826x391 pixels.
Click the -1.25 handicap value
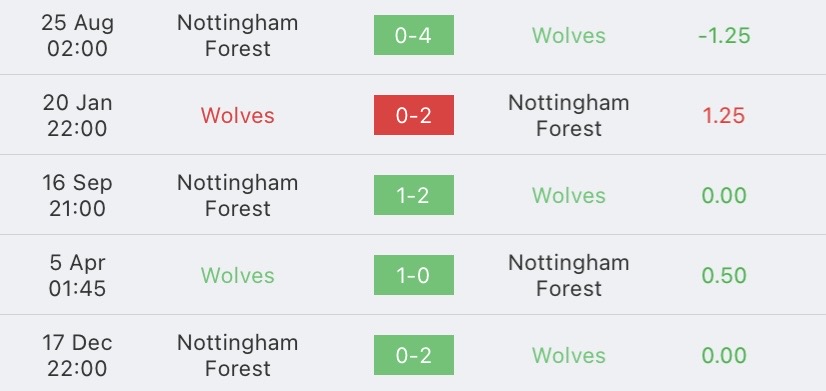point(724,35)
